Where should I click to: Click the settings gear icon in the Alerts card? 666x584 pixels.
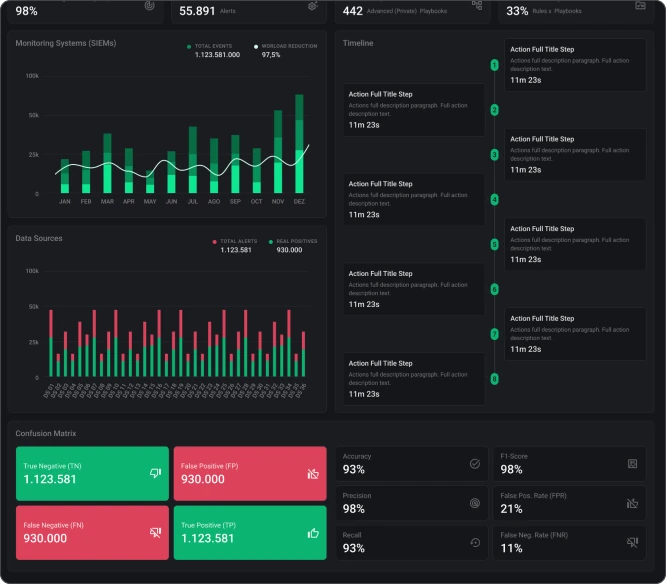[313, 6]
